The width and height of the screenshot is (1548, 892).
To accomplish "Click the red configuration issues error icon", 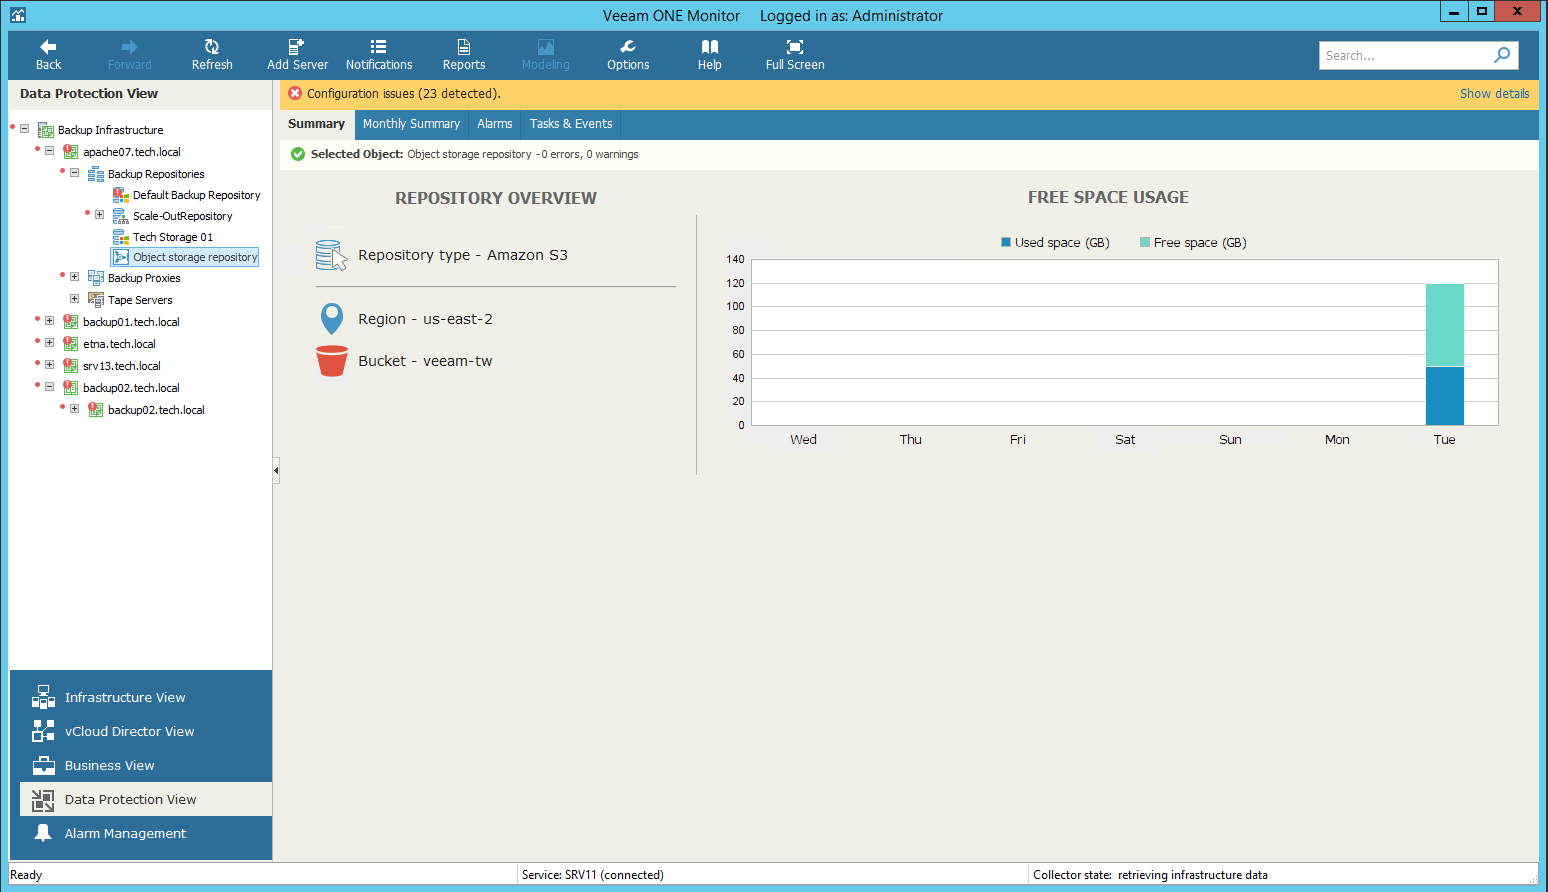I will [295, 93].
